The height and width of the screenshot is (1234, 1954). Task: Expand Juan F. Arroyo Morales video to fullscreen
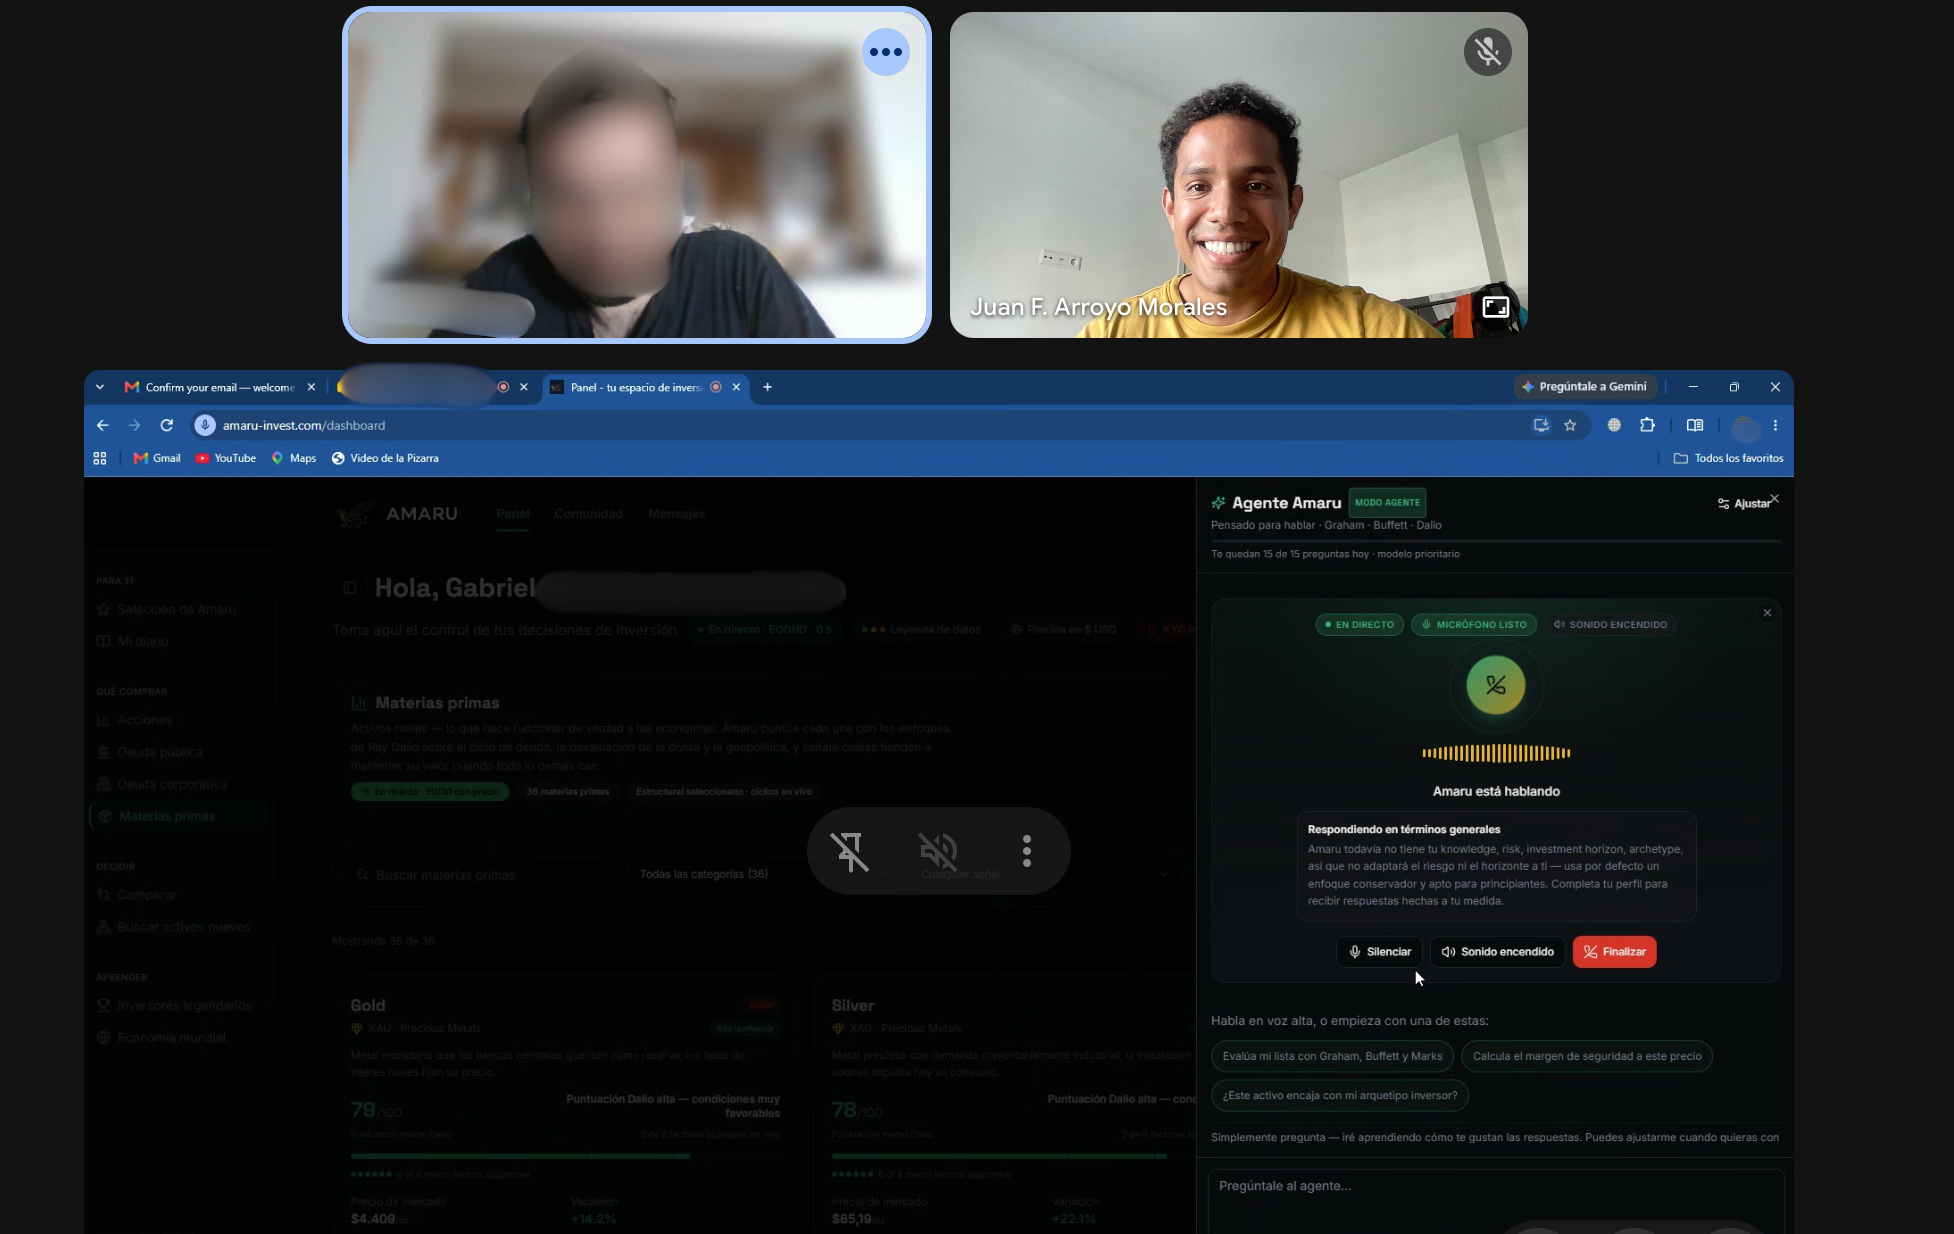(x=1495, y=307)
